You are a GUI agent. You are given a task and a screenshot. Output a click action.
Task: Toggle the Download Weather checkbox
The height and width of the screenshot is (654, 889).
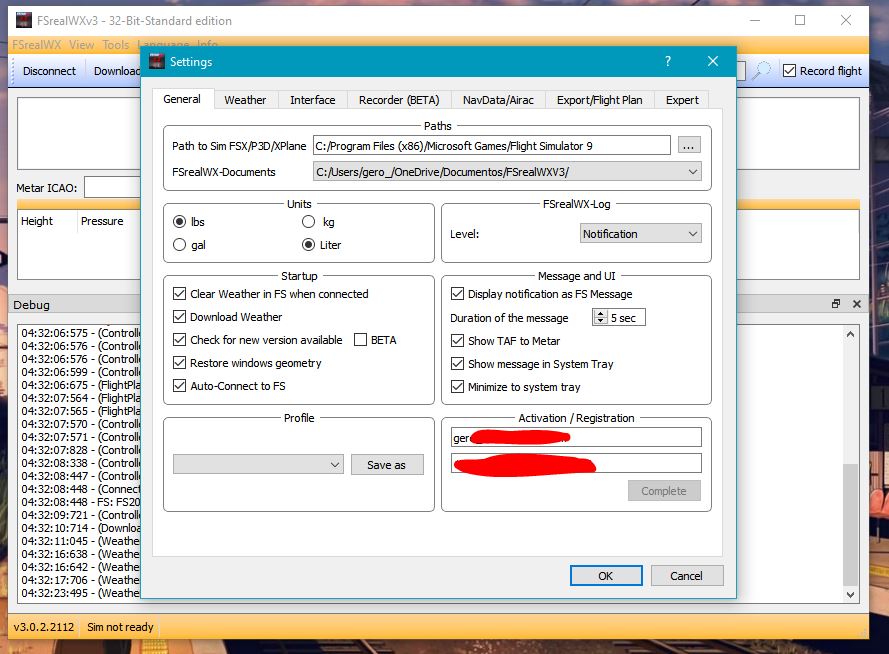click(179, 317)
